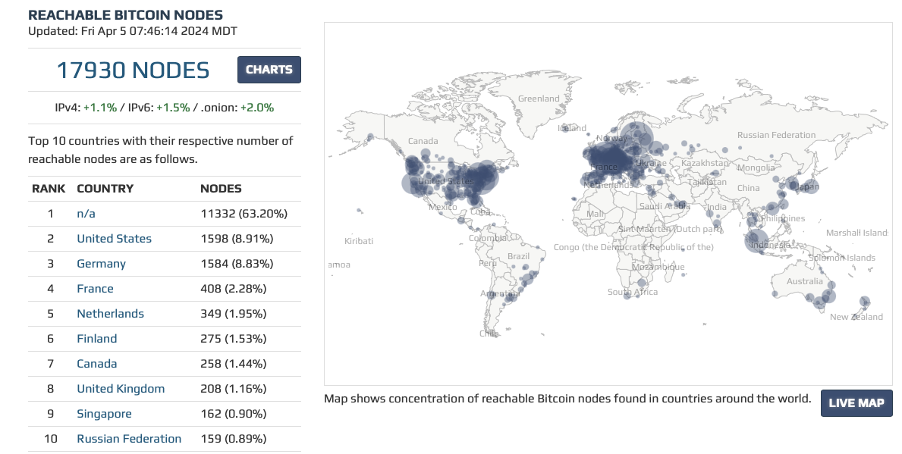Open the CHARTS button
This screenshot has height=454, width=902.
point(269,70)
